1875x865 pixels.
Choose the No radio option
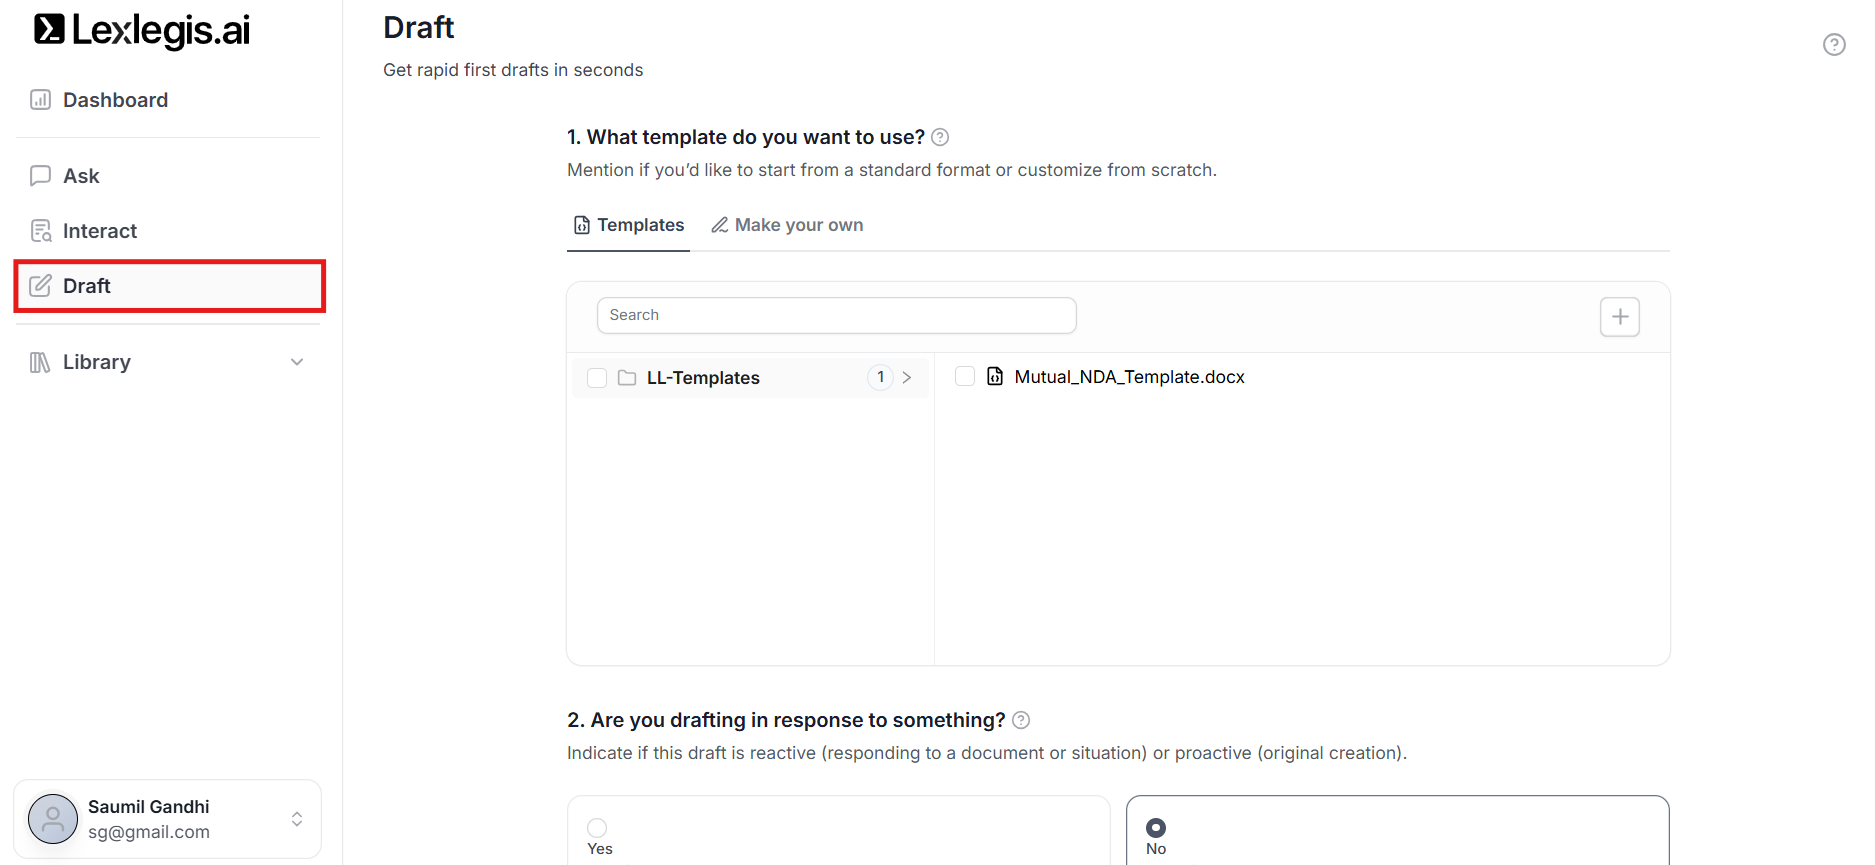(x=1156, y=828)
